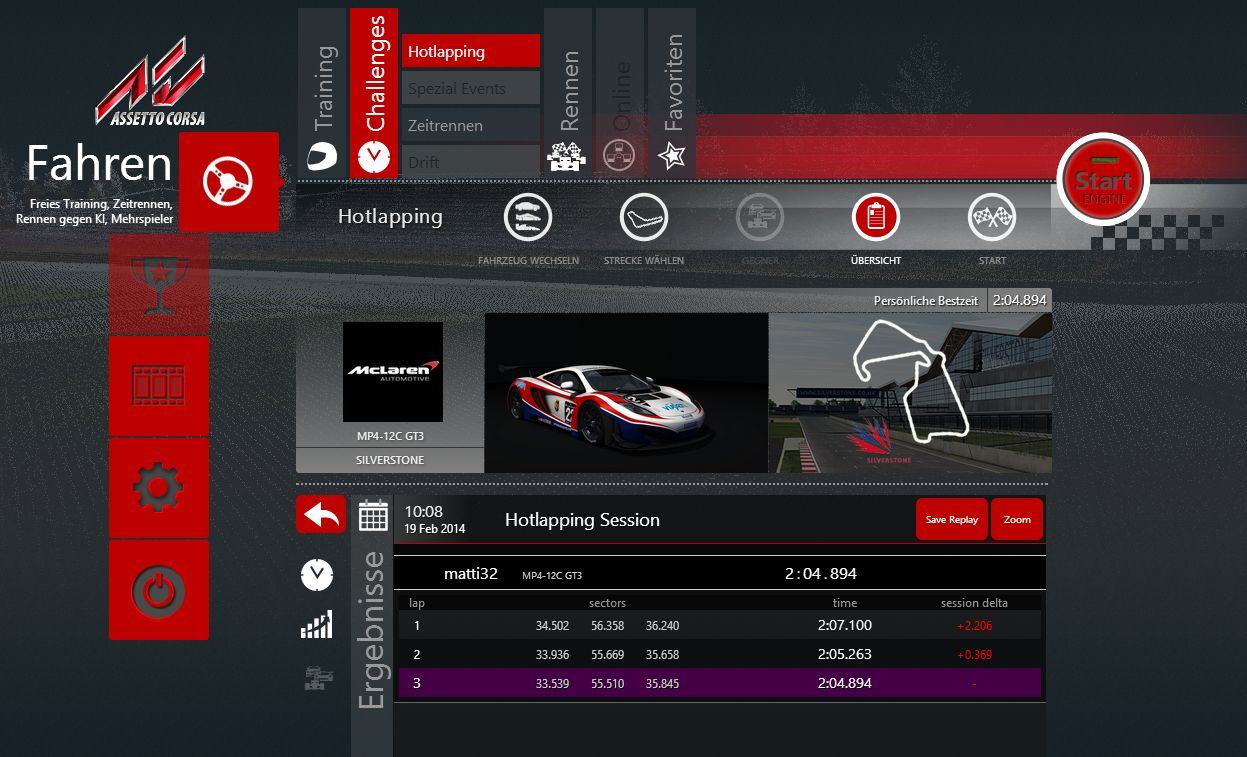Viewport: 1247px width, 757px height.
Task: Switch to the Challenges tab
Action: (x=374, y=93)
